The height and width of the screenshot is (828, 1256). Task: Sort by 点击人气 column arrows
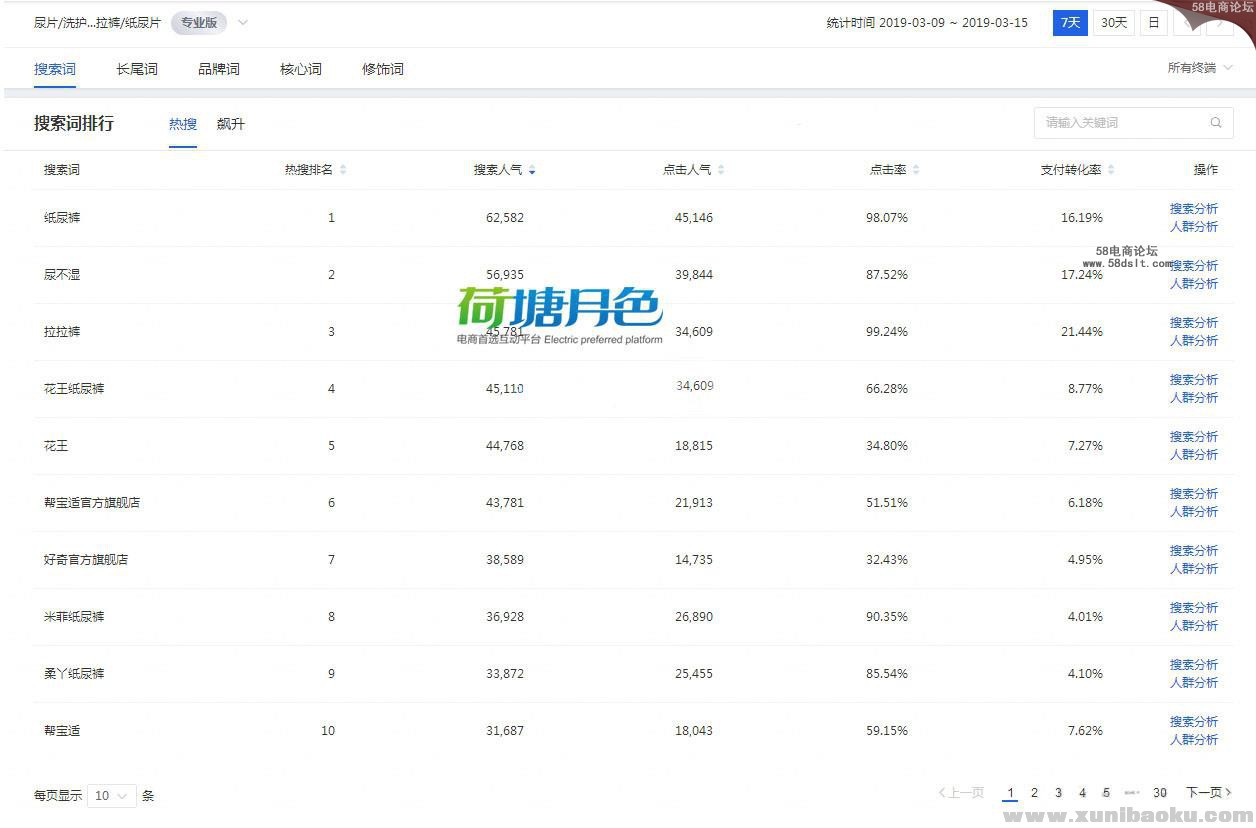tap(721, 170)
